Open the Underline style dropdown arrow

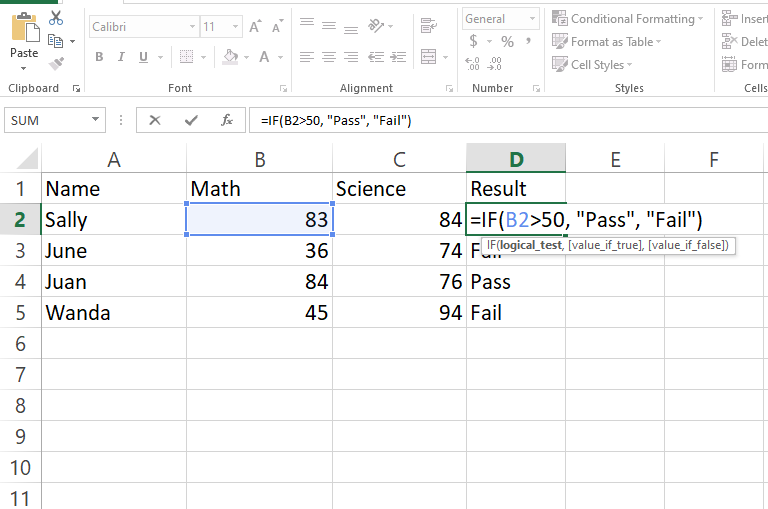pos(160,57)
